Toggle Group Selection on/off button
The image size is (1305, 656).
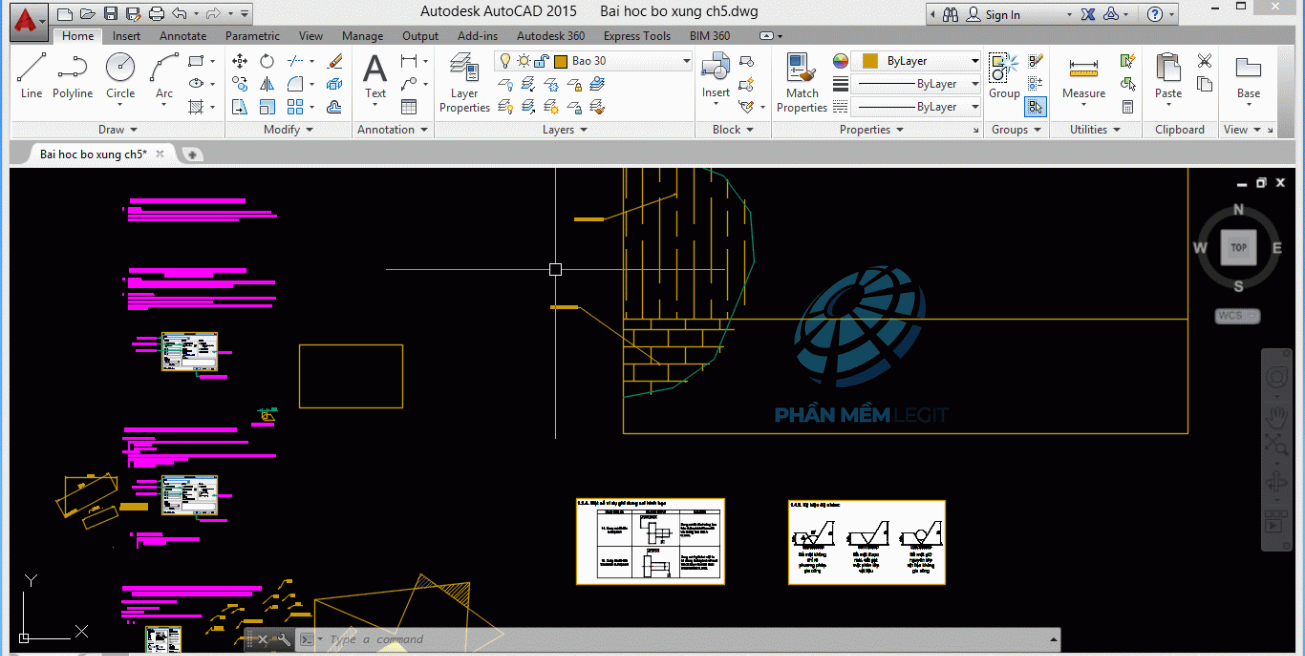[x=1035, y=107]
